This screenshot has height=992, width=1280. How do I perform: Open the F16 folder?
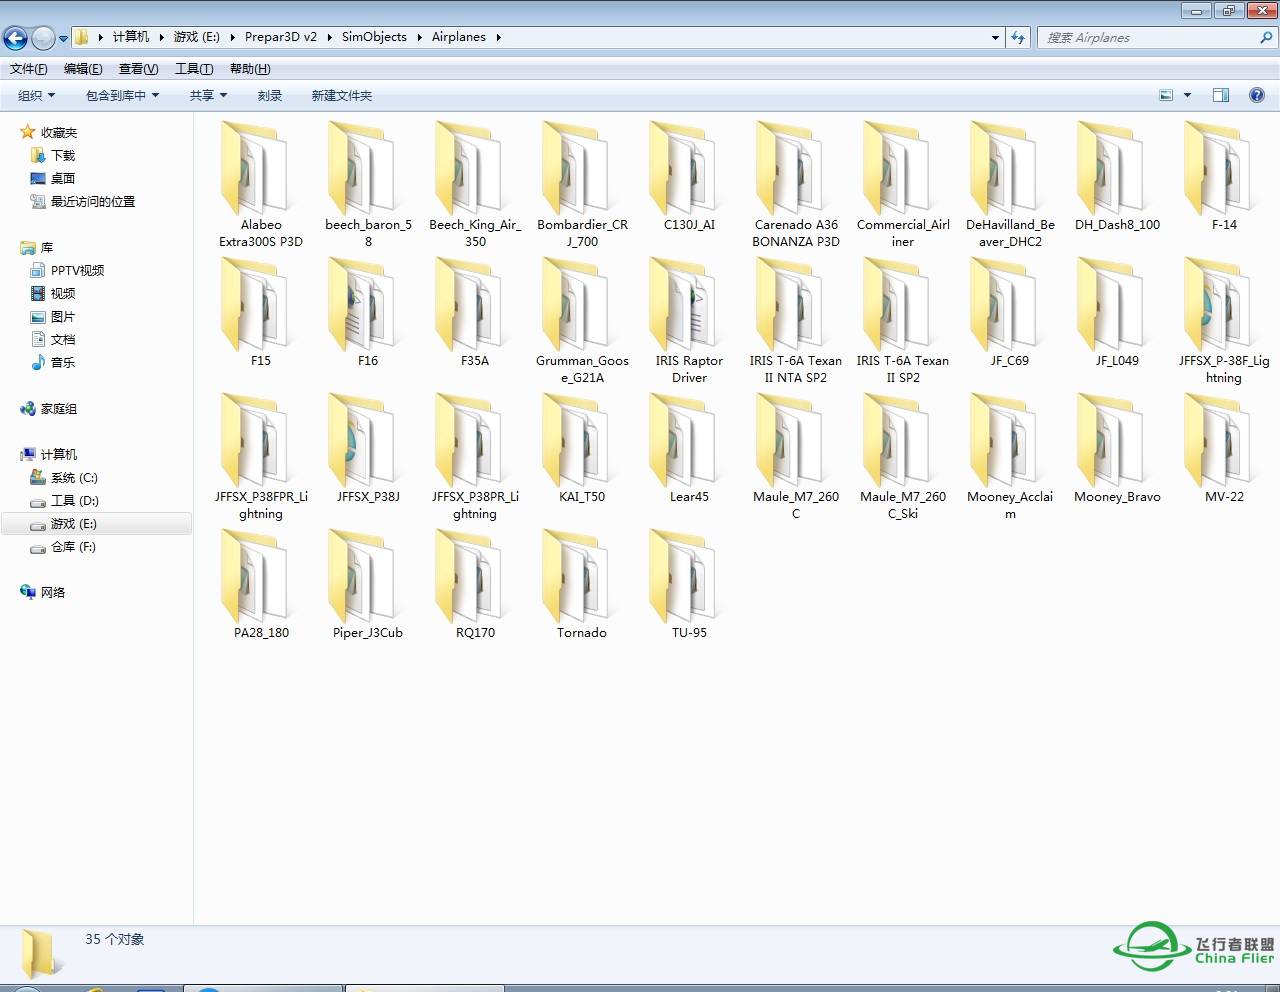click(x=368, y=312)
